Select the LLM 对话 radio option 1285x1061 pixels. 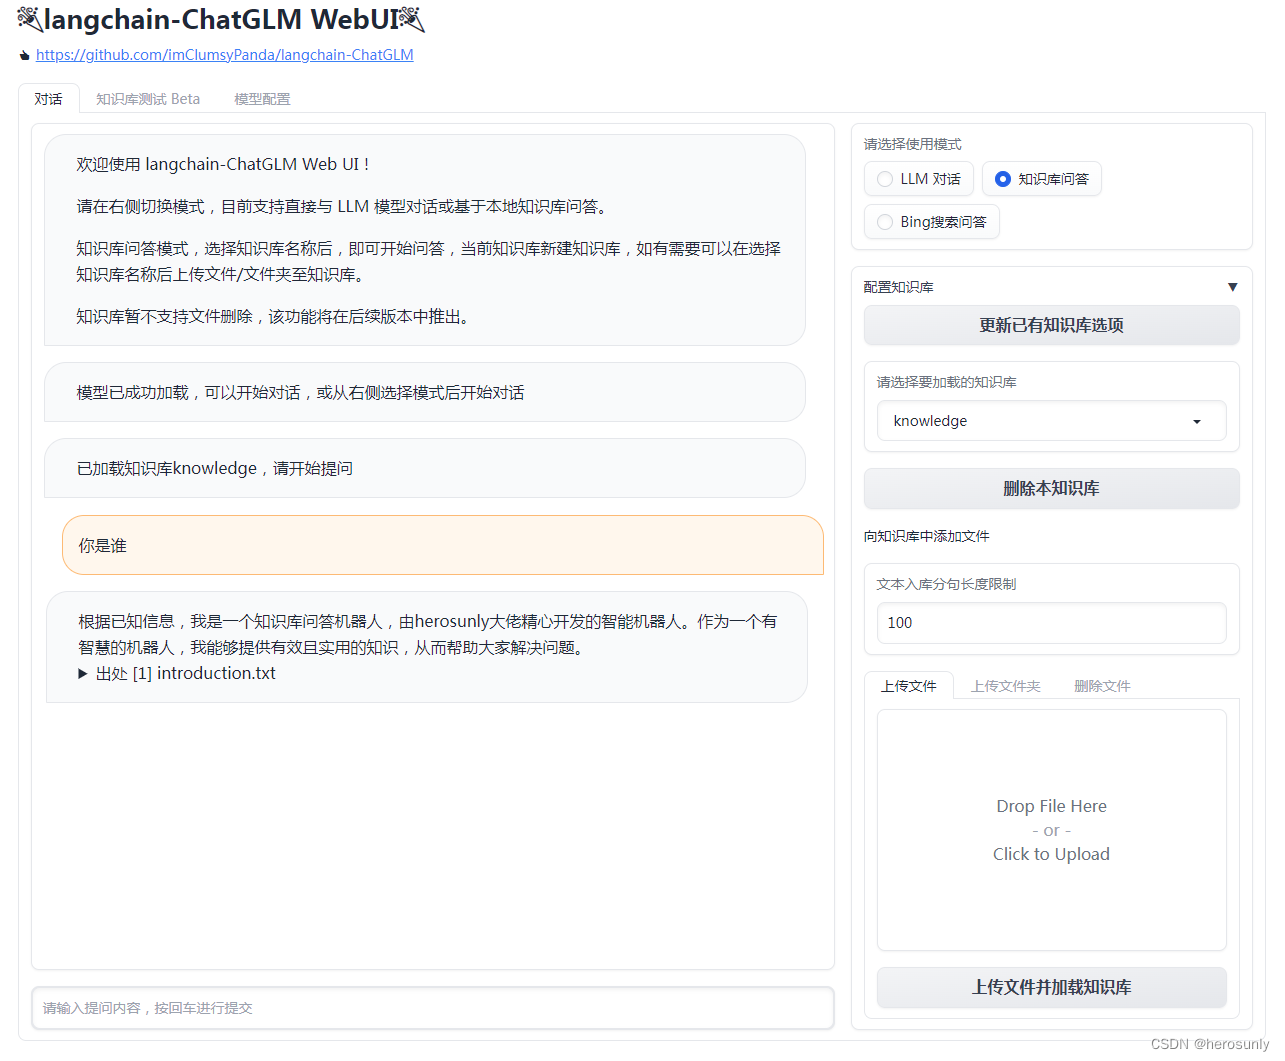tap(918, 179)
